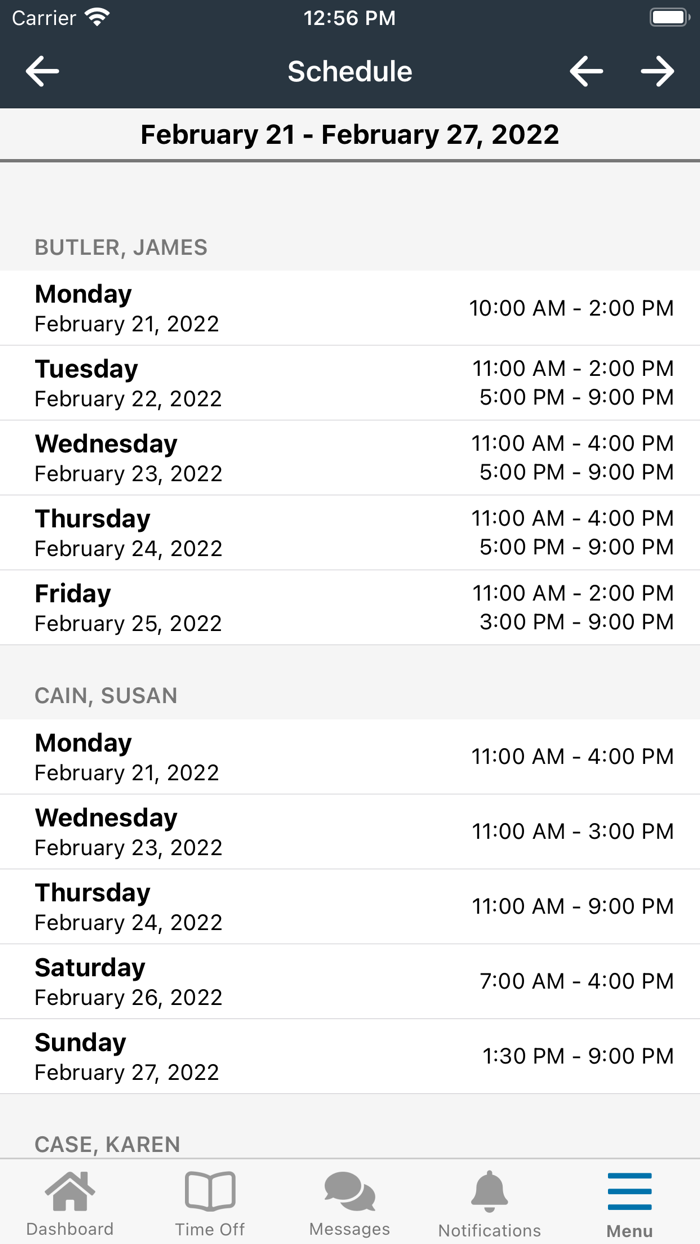Open the Dashboard from bottom navigation
Image resolution: width=700 pixels, height=1244 pixels.
[70, 1200]
